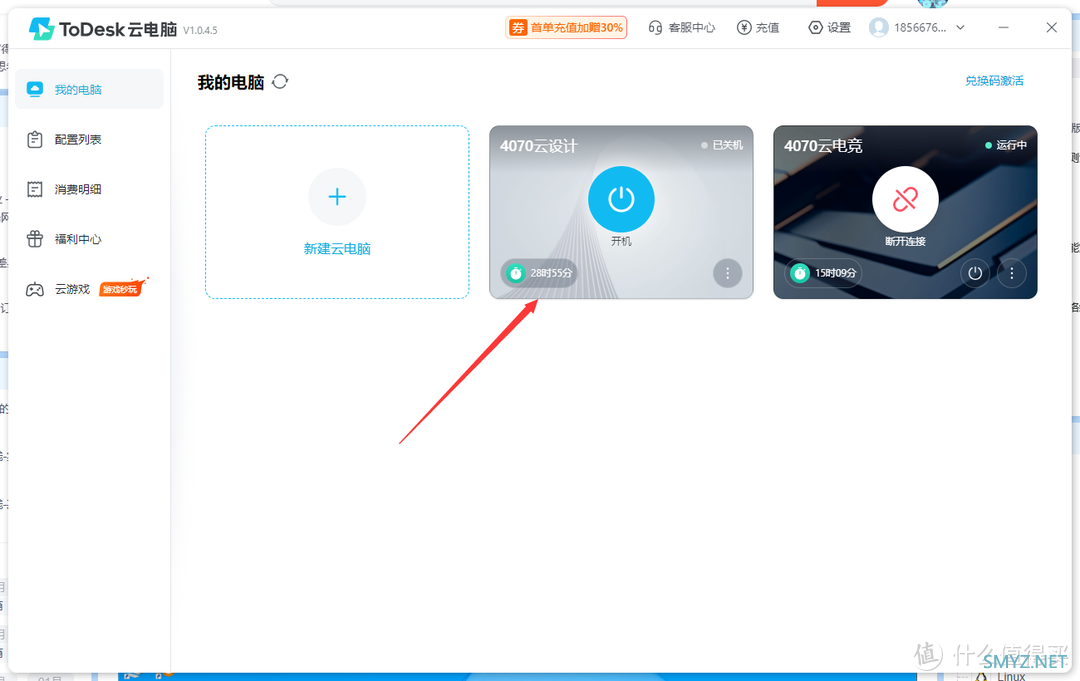Viewport: 1080px width, 681px height.
Task: Click the plus icon to create a cloud PC
Action: pos(337,197)
